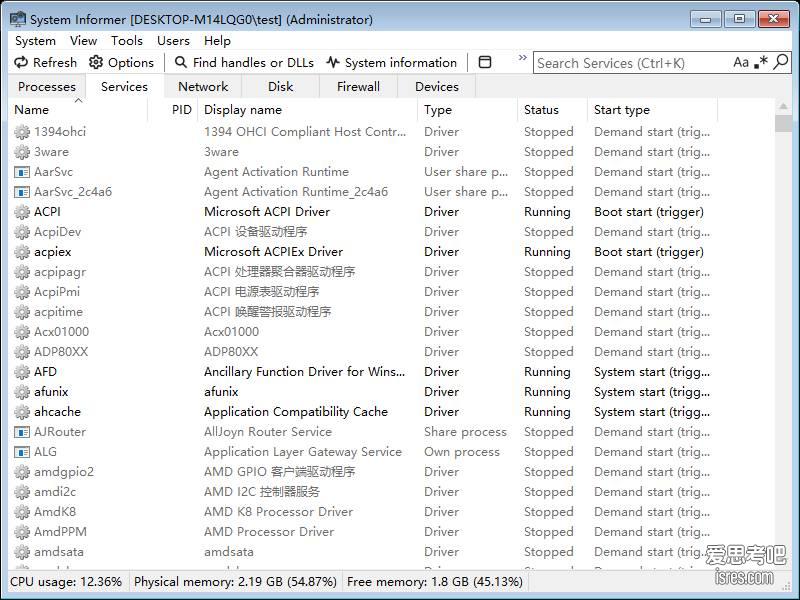Viewport: 800px width, 600px height.
Task: Click the Refresh icon in the toolbar
Action: pos(21,62)
